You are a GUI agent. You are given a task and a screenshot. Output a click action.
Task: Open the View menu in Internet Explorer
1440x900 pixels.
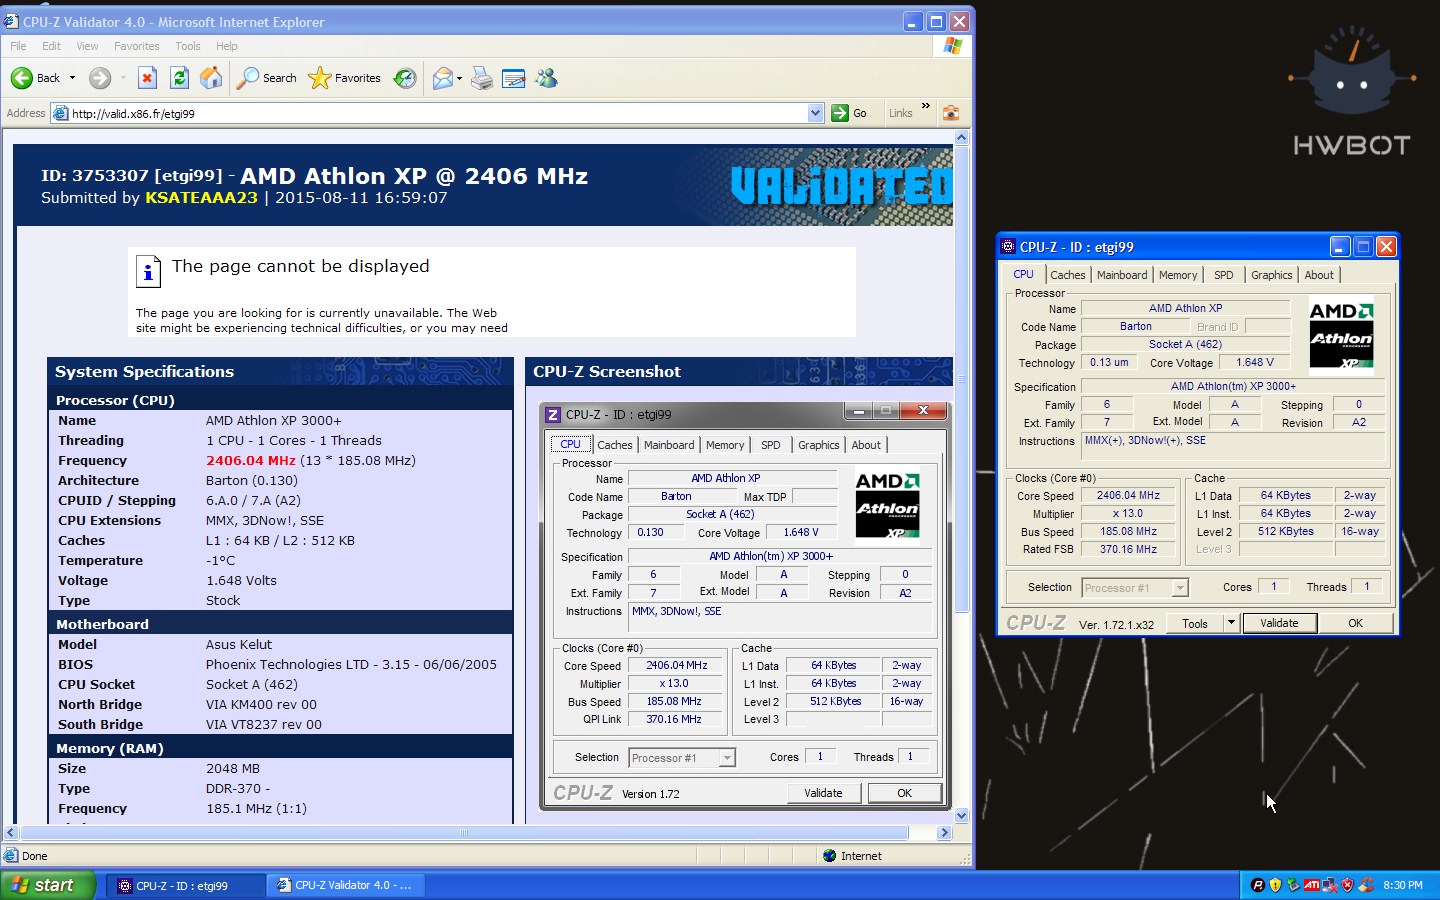87,46
